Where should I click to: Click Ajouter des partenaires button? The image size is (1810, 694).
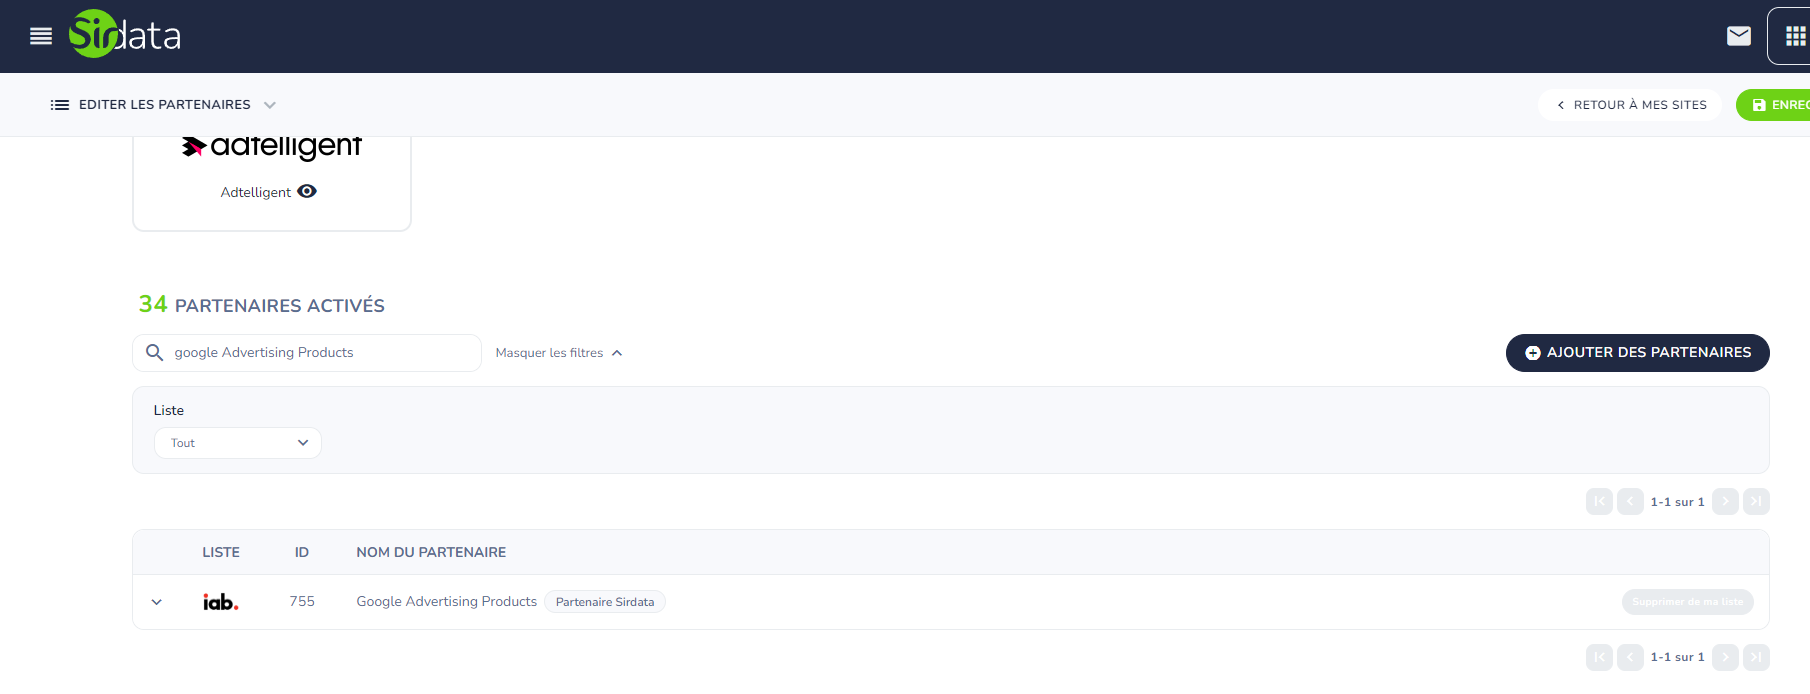(x=1637, y=353)
